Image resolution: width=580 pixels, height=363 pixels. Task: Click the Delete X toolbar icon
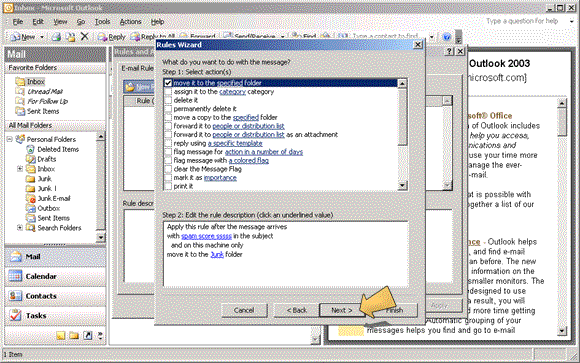[85, 36]
